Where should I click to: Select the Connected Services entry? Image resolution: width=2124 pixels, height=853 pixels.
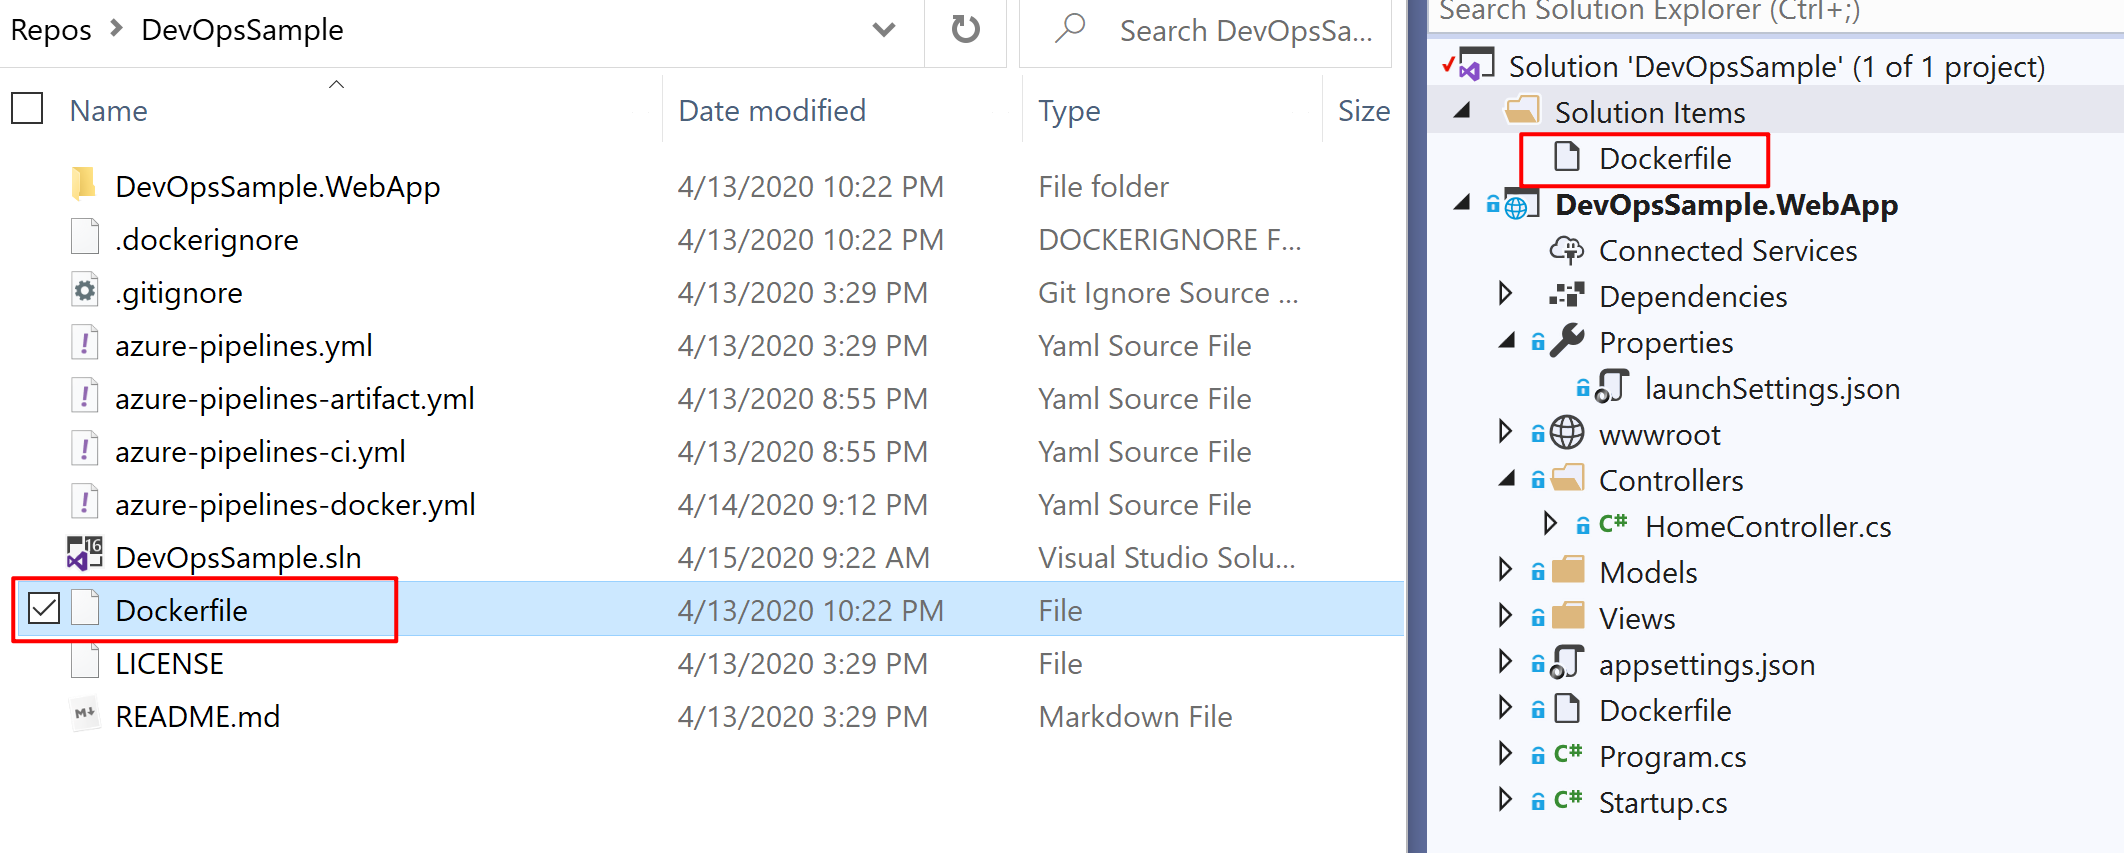coord(1728,250)
